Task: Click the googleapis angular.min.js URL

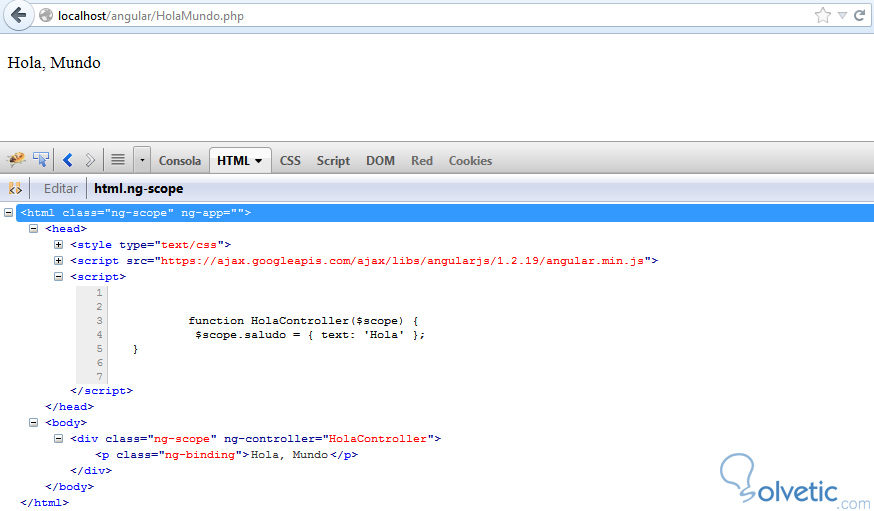Action: (x=402, y=260)
